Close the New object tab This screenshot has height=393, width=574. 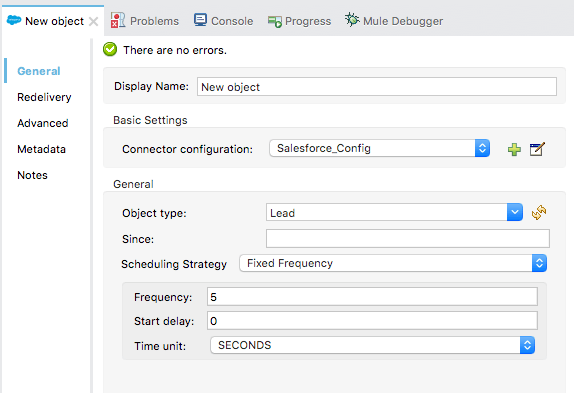pos(94,22)
